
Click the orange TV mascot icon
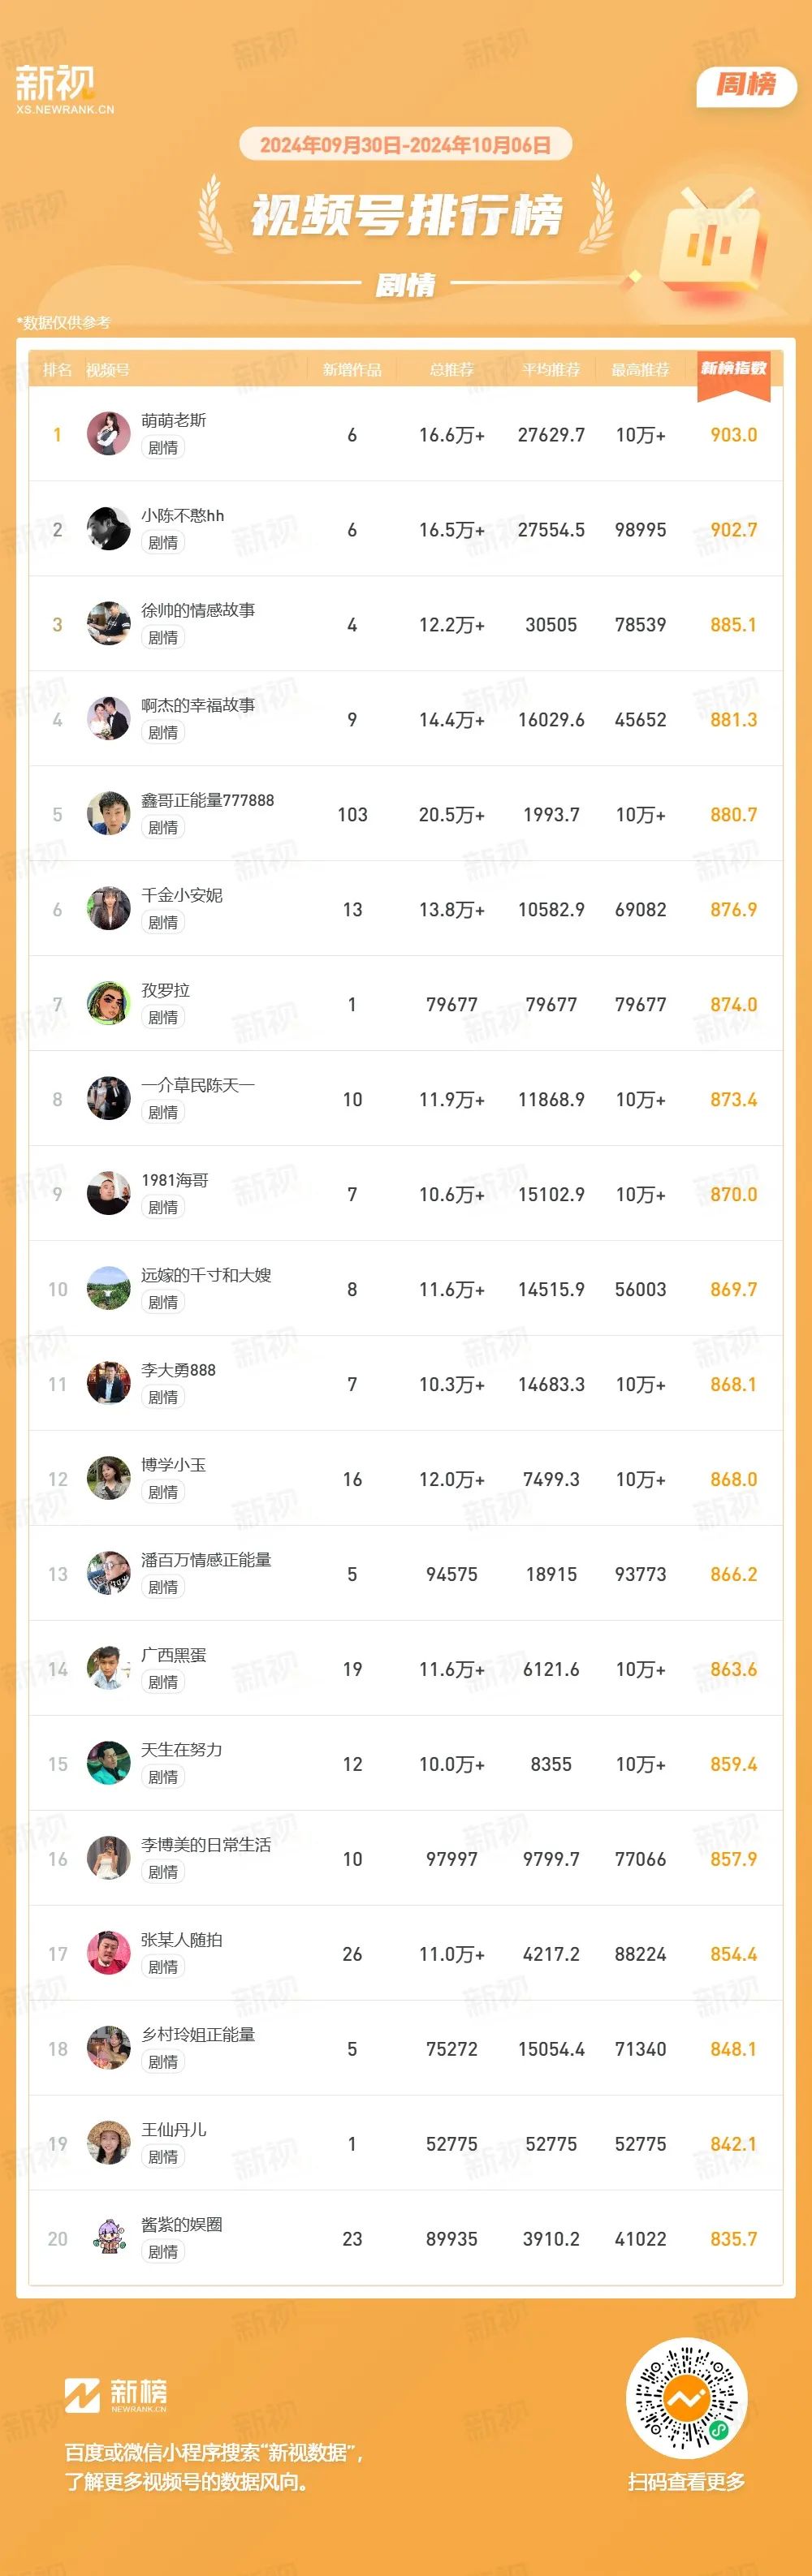click(x=712, y=241)
